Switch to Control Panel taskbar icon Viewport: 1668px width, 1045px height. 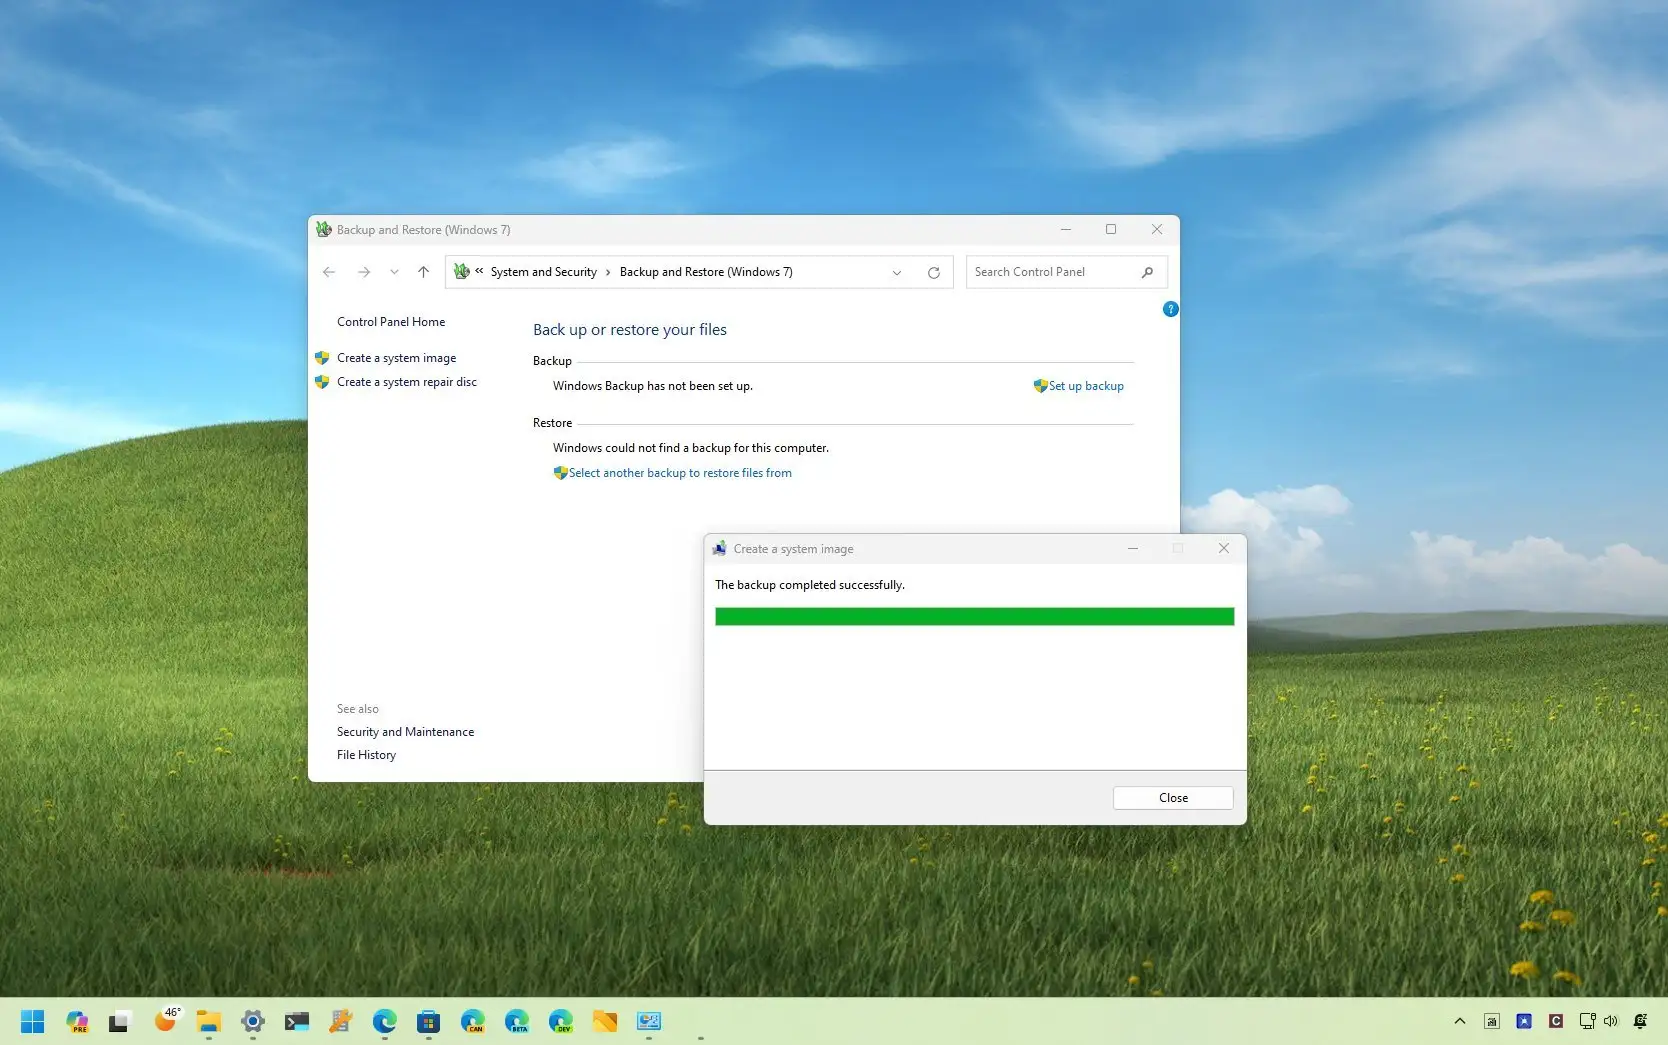pyautogui.click(x=649, y=1021)
